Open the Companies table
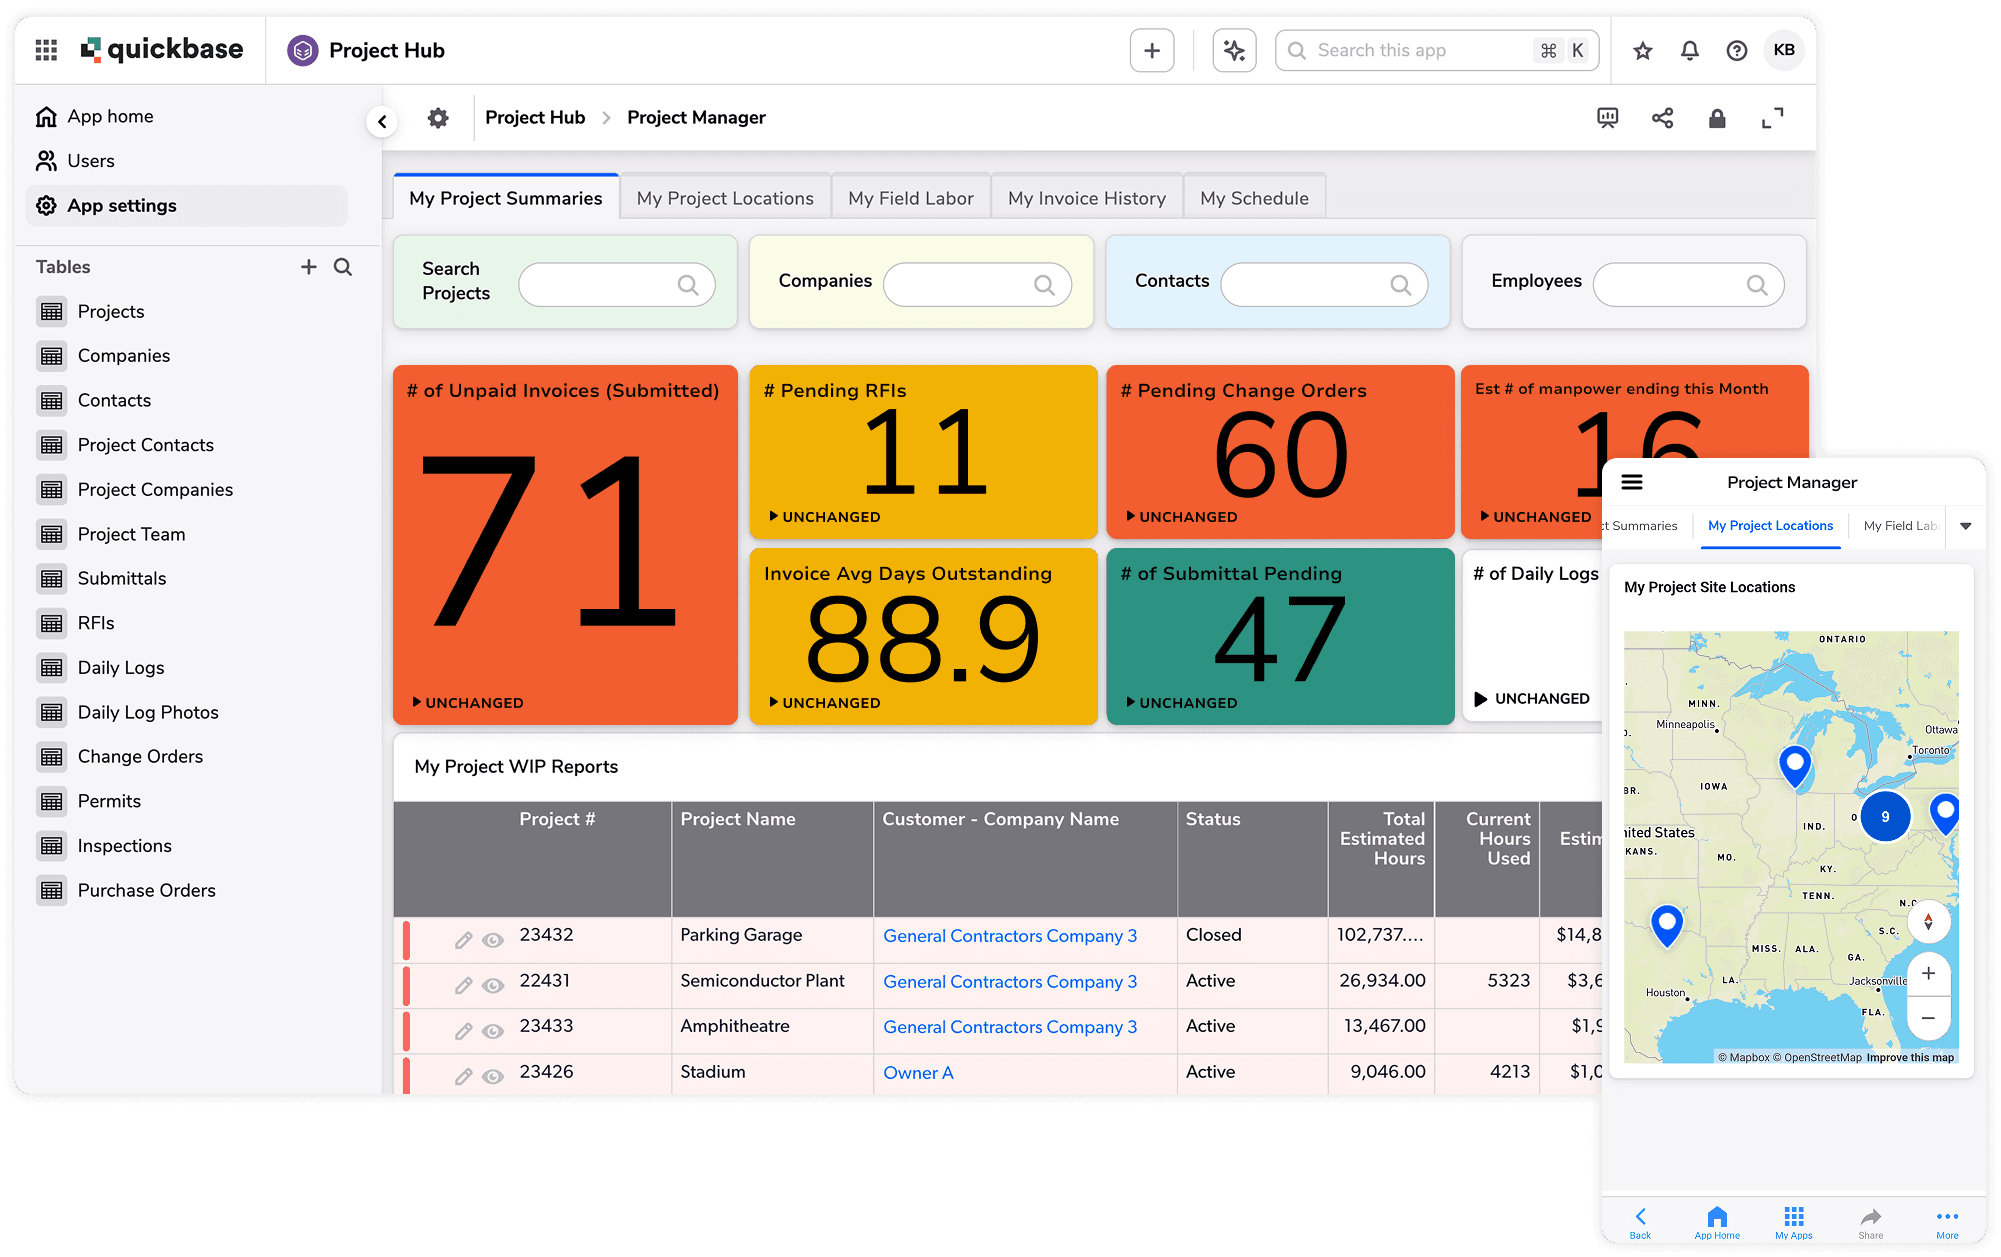Image resolution: width=2001 pixels, height=1257 pixels. 104,356
